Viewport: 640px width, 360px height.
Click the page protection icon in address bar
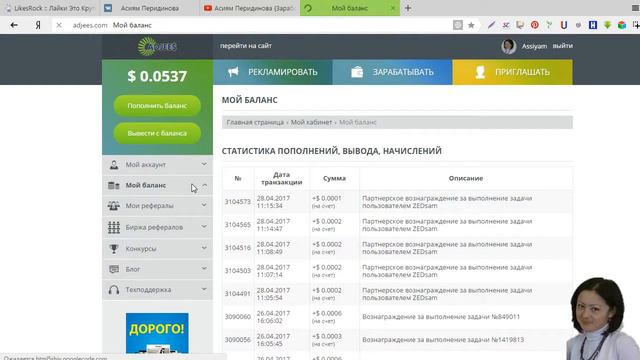pyautogui.click(x=458, y=25)
